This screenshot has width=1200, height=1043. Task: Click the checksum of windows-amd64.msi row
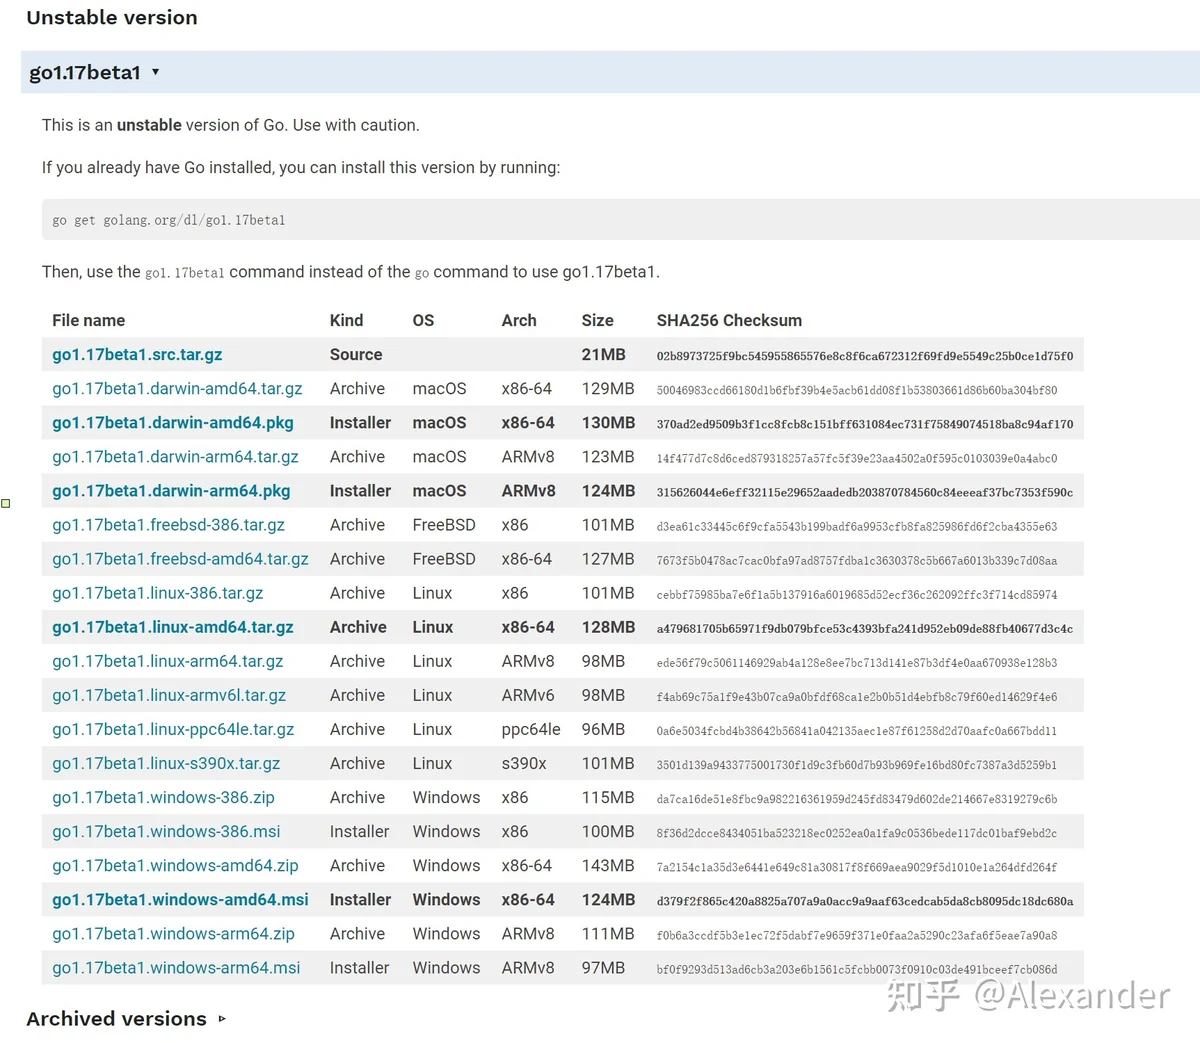(x=865, y=901)
